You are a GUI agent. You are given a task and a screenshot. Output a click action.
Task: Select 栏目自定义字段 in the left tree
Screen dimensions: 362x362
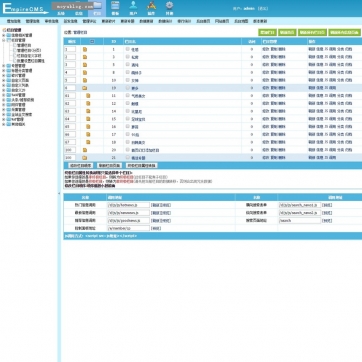pyautogui.click(x=29, y=56)
